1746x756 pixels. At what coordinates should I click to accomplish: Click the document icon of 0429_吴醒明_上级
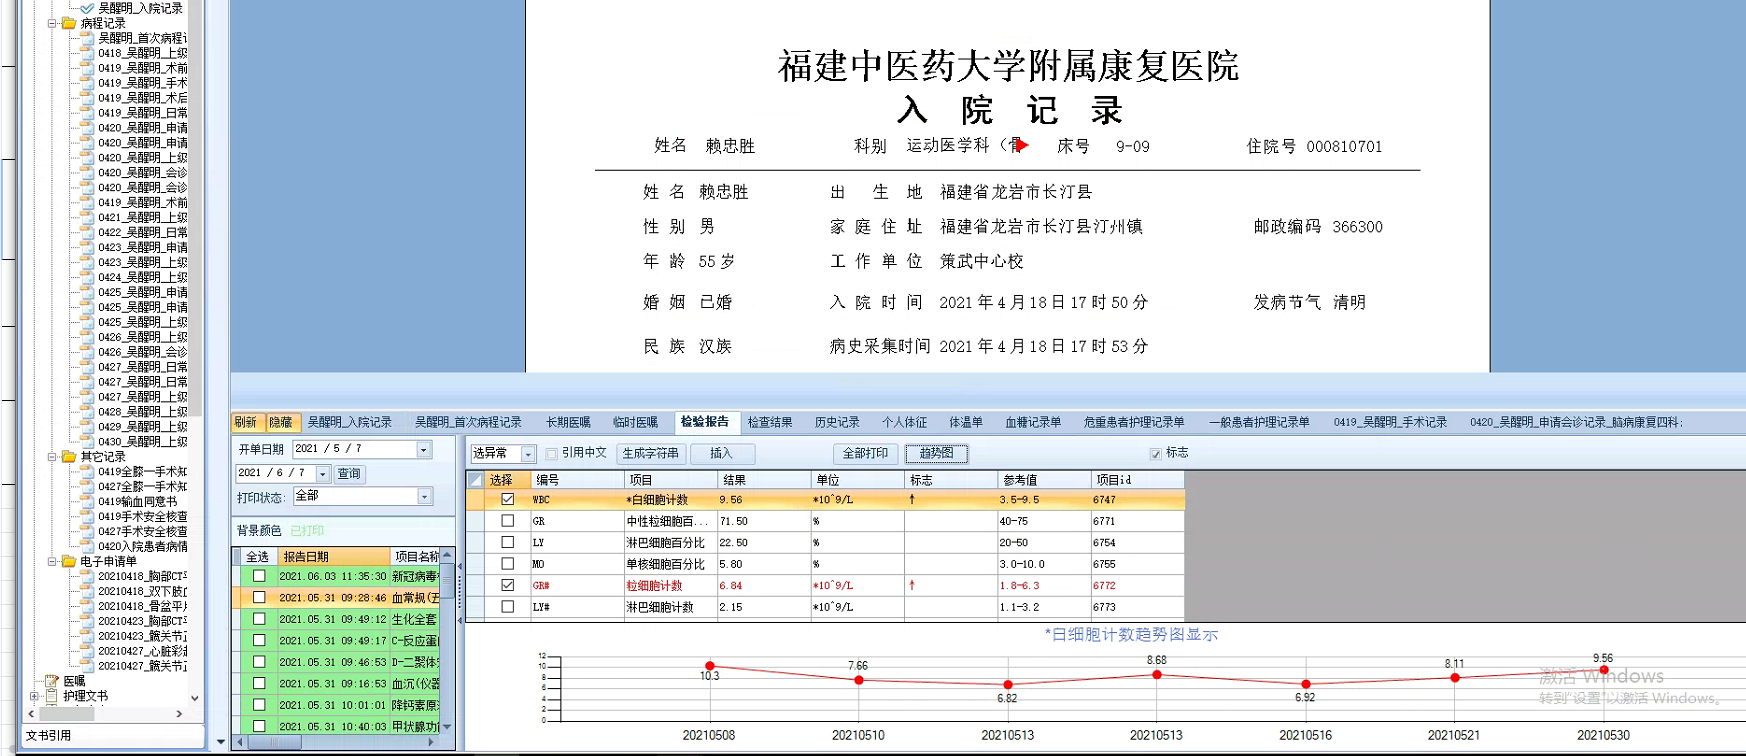[87, 426]
